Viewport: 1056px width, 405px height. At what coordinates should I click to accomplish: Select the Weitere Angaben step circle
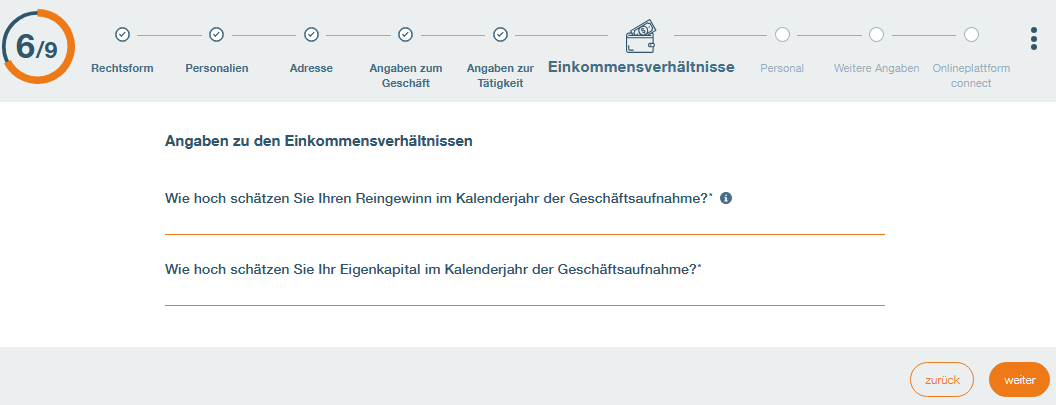pyautogui.click(x=876, y=35)
